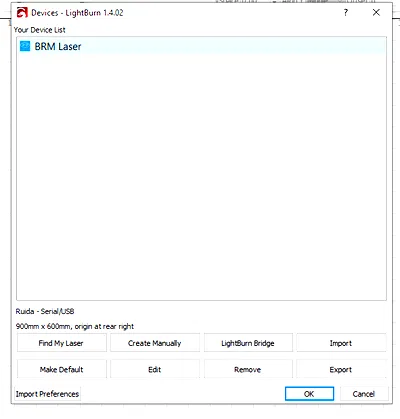This screenshot has width=400, height=419.
Task: Click the Import Preferences button
Action: coord(47,394)
